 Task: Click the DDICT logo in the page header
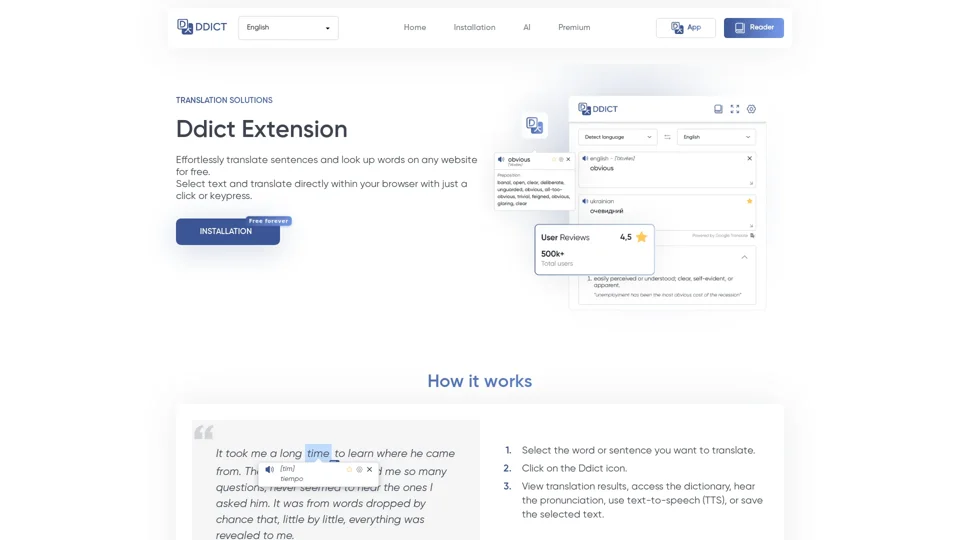201,27
